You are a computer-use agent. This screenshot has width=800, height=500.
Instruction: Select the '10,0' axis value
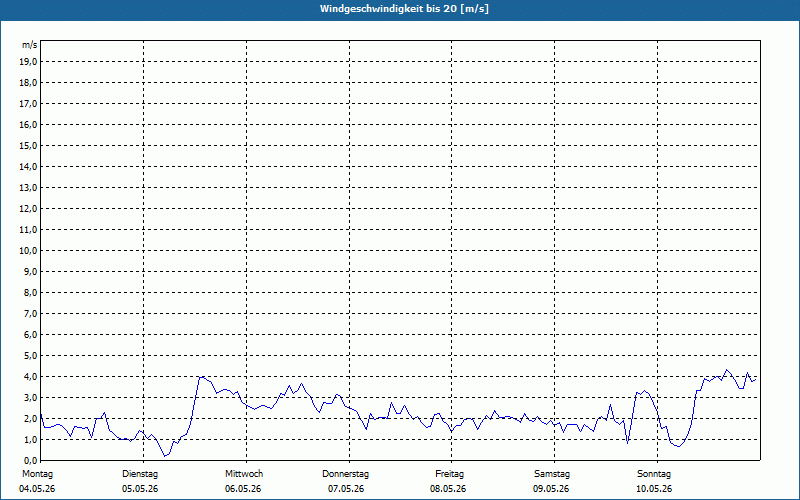point(28,251)
